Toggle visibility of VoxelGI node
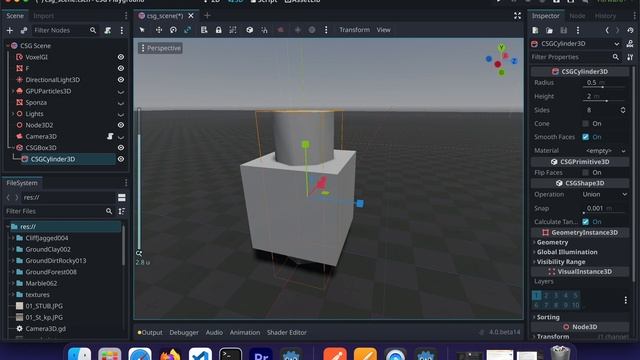Screen dimensions: 640x360 [121, 57]
